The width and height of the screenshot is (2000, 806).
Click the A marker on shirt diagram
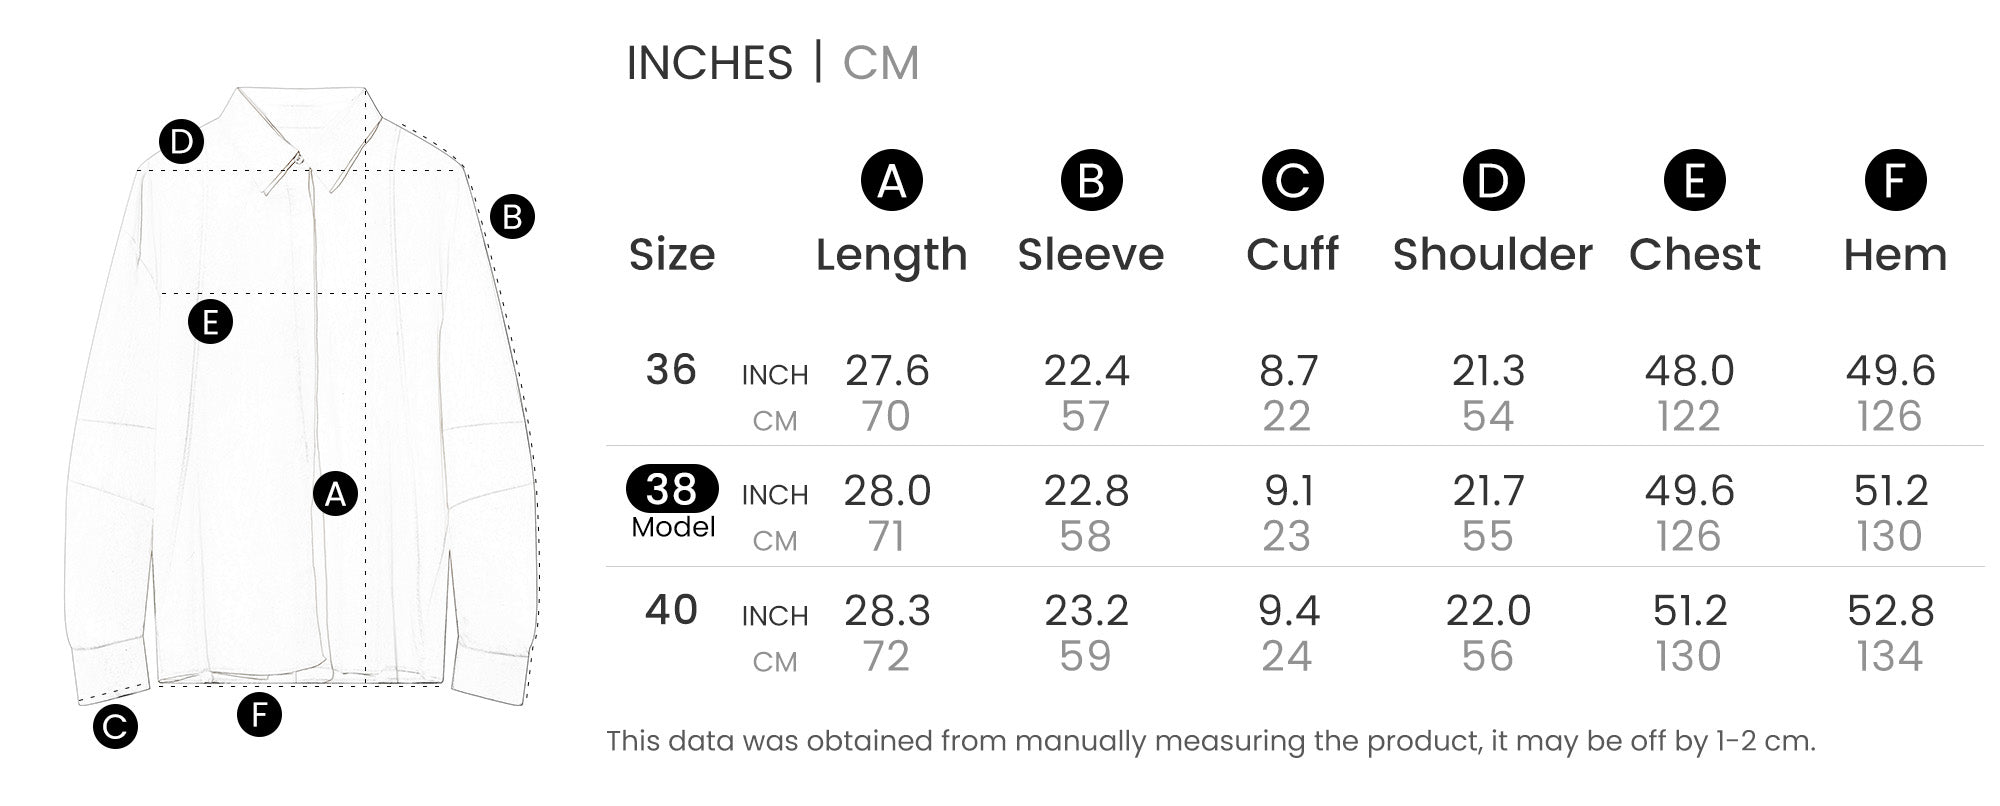336,494
